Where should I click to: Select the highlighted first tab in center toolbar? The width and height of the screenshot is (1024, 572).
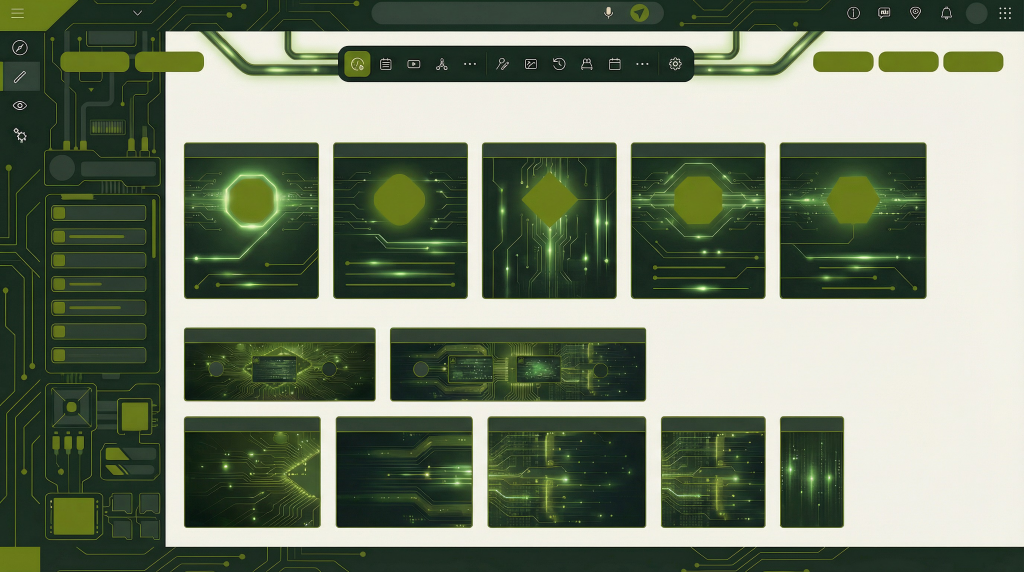(357, 64)
